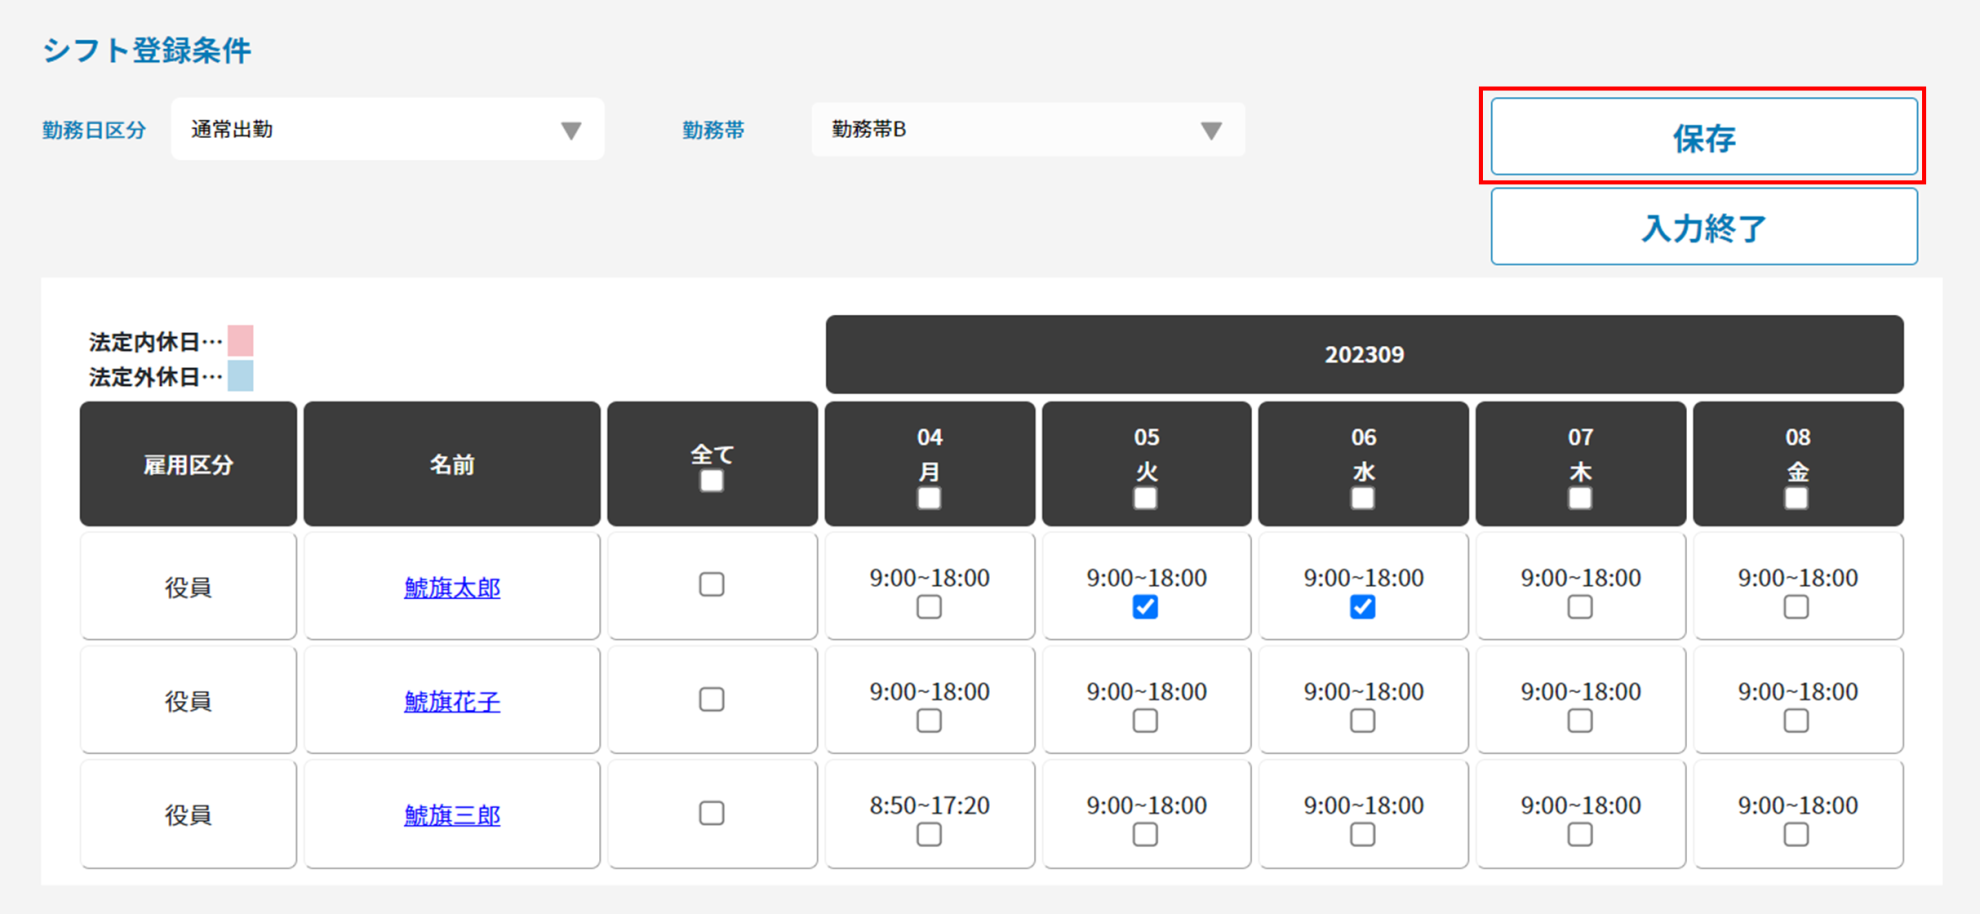
Task: Open employee link 鯱旗太郎
Action: tap(452, 588)
